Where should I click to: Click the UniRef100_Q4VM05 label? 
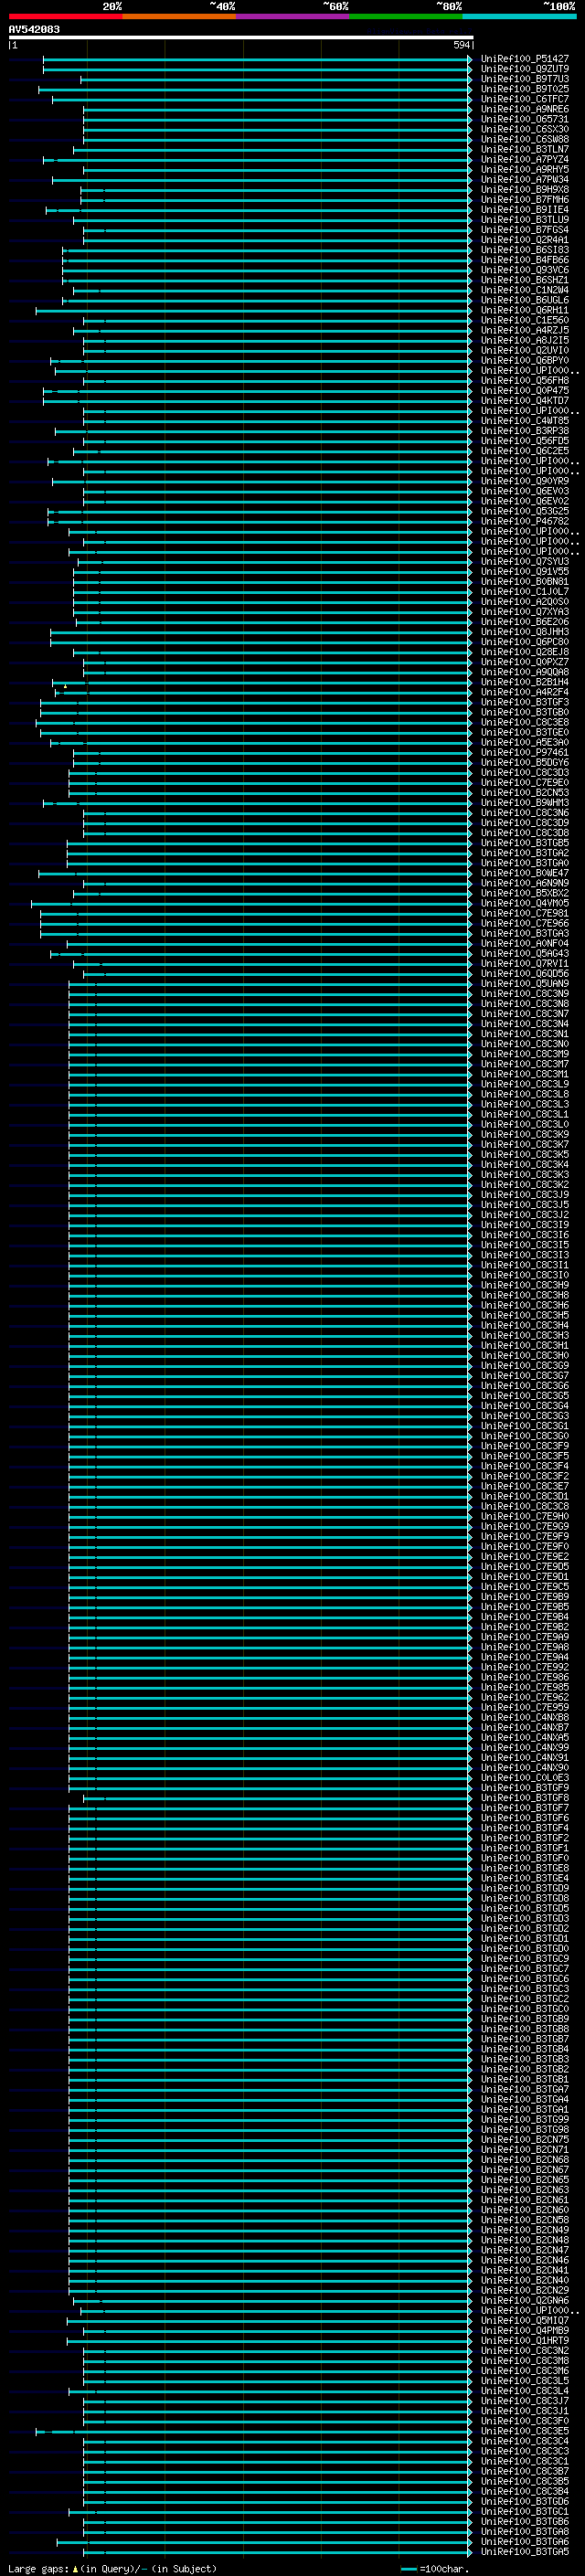pyautogui.click(x=525, y=903)
